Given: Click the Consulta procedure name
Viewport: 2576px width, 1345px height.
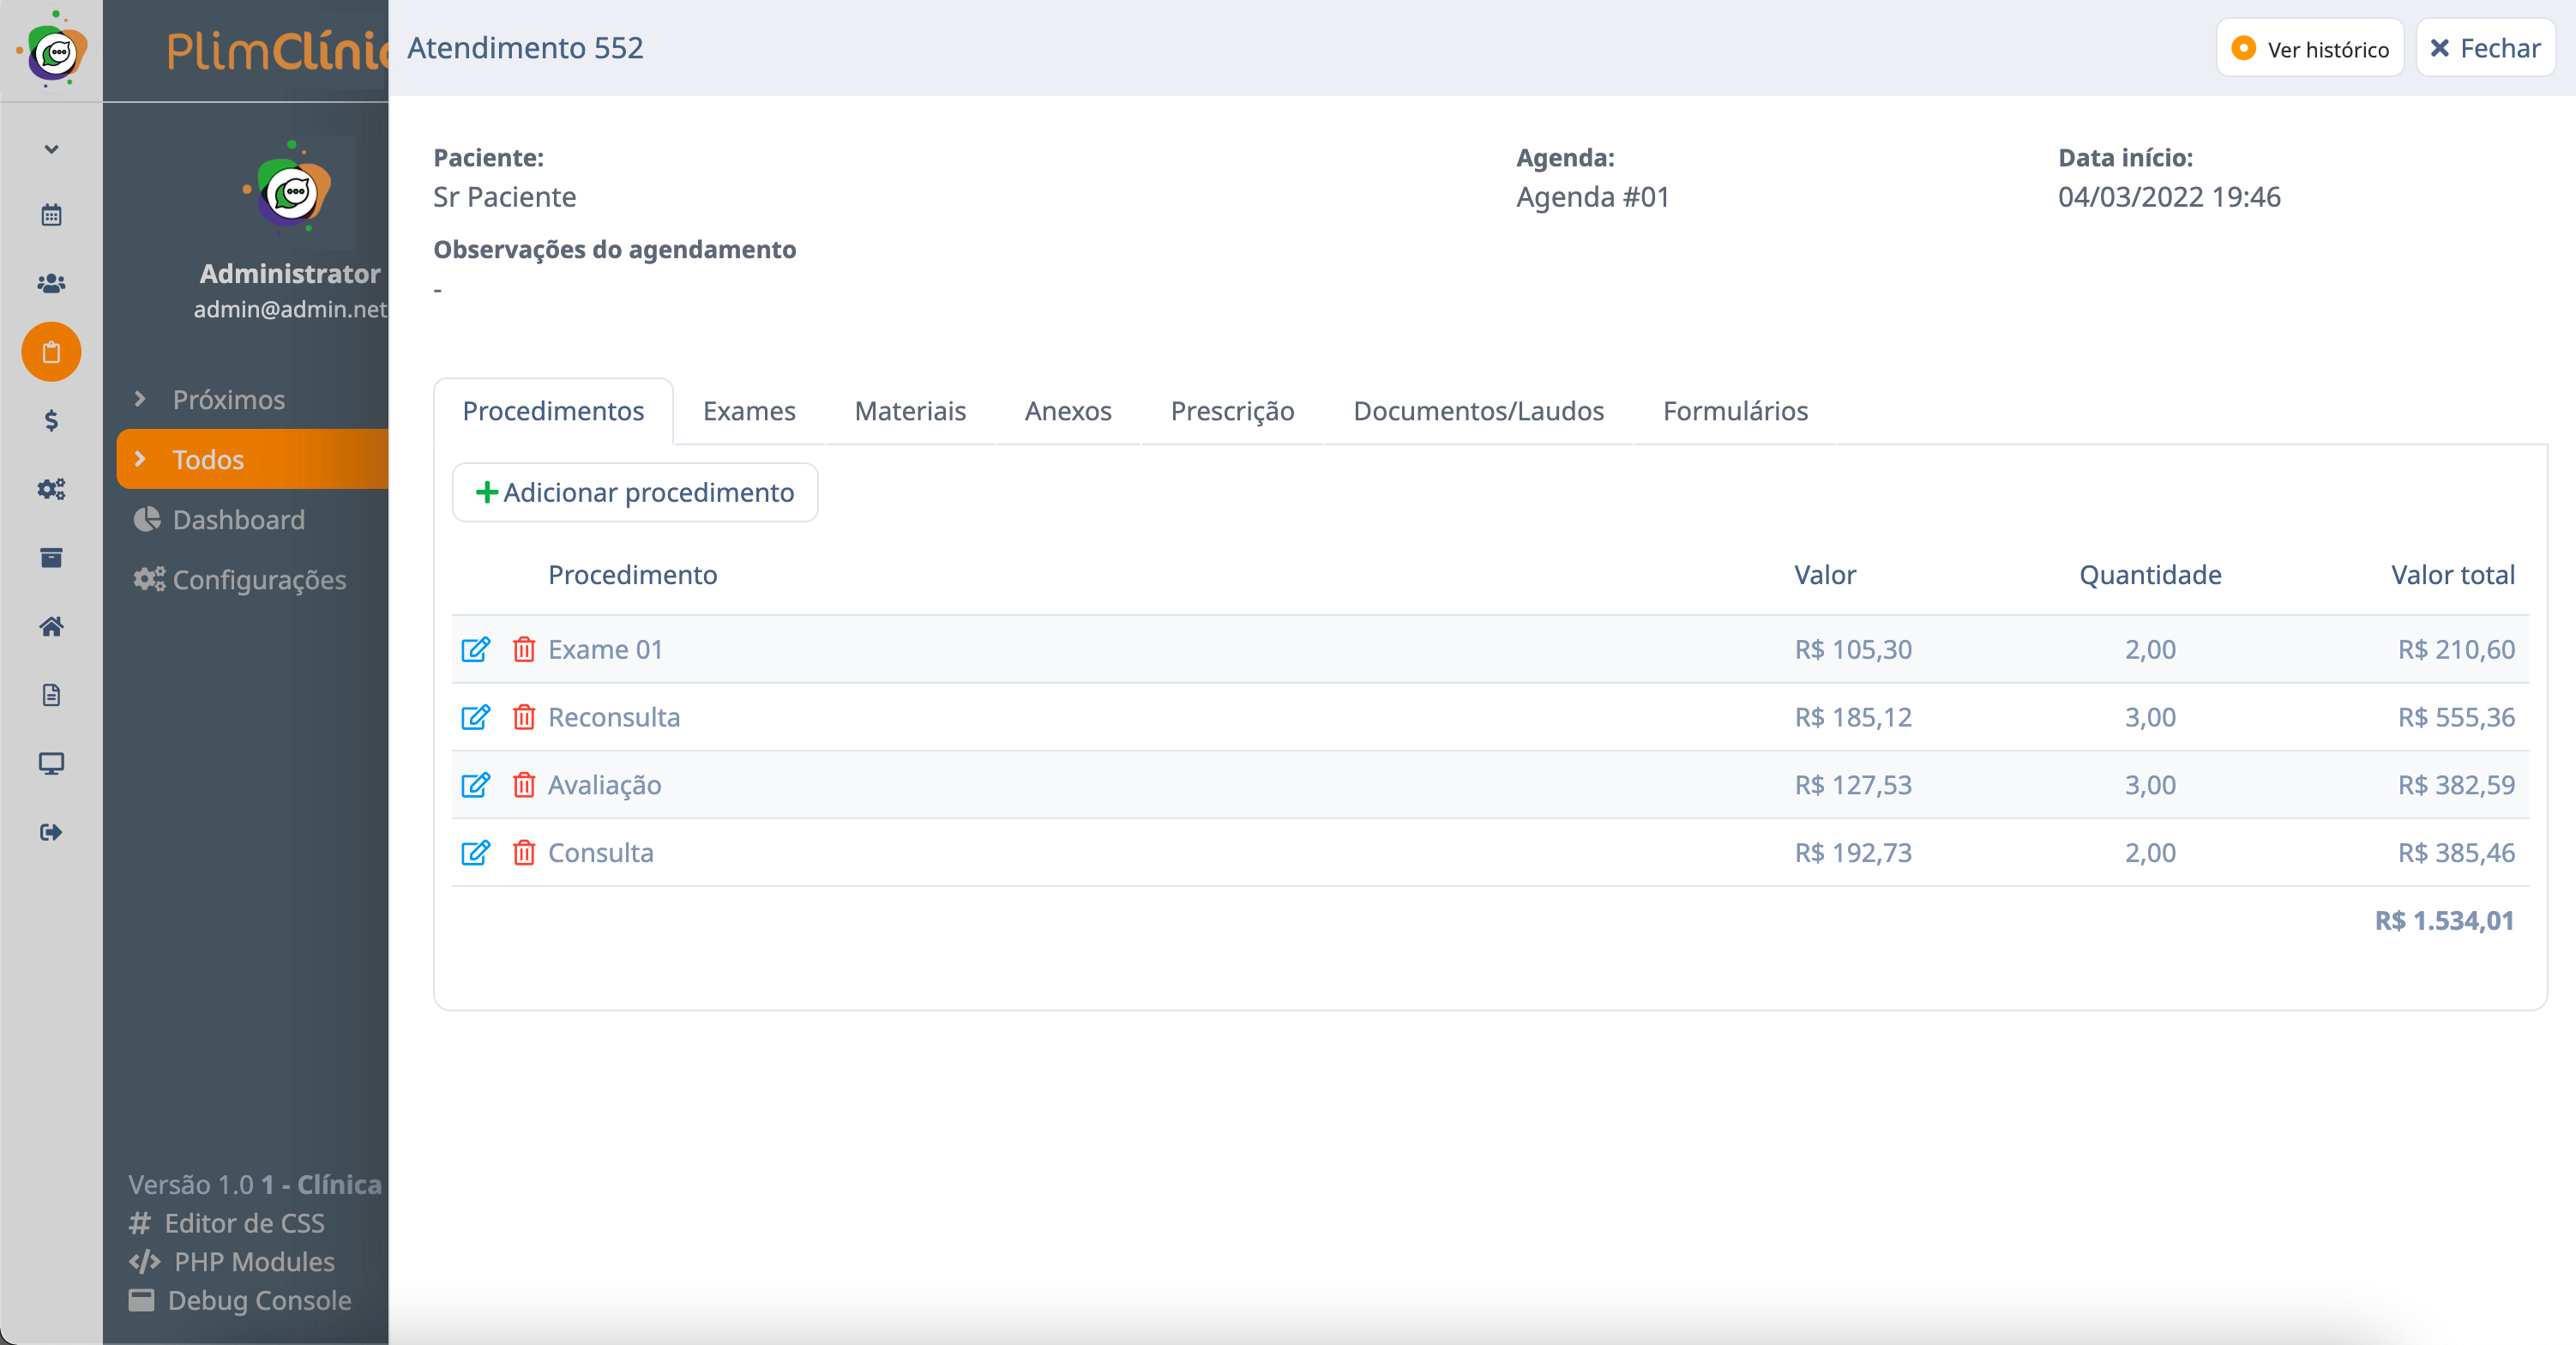Looking at the screenshot, I should [601, 853].
